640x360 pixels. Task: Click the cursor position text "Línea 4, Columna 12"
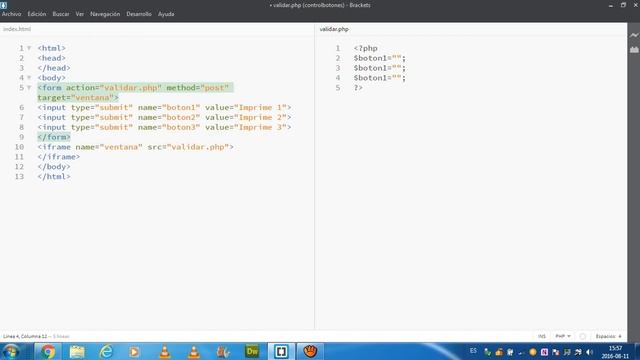(x=25, y=336)
